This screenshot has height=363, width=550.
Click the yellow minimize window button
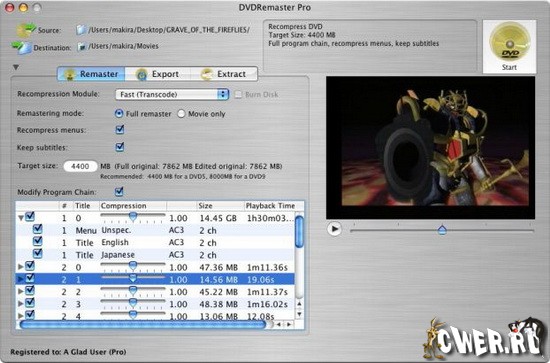(23, 8)
